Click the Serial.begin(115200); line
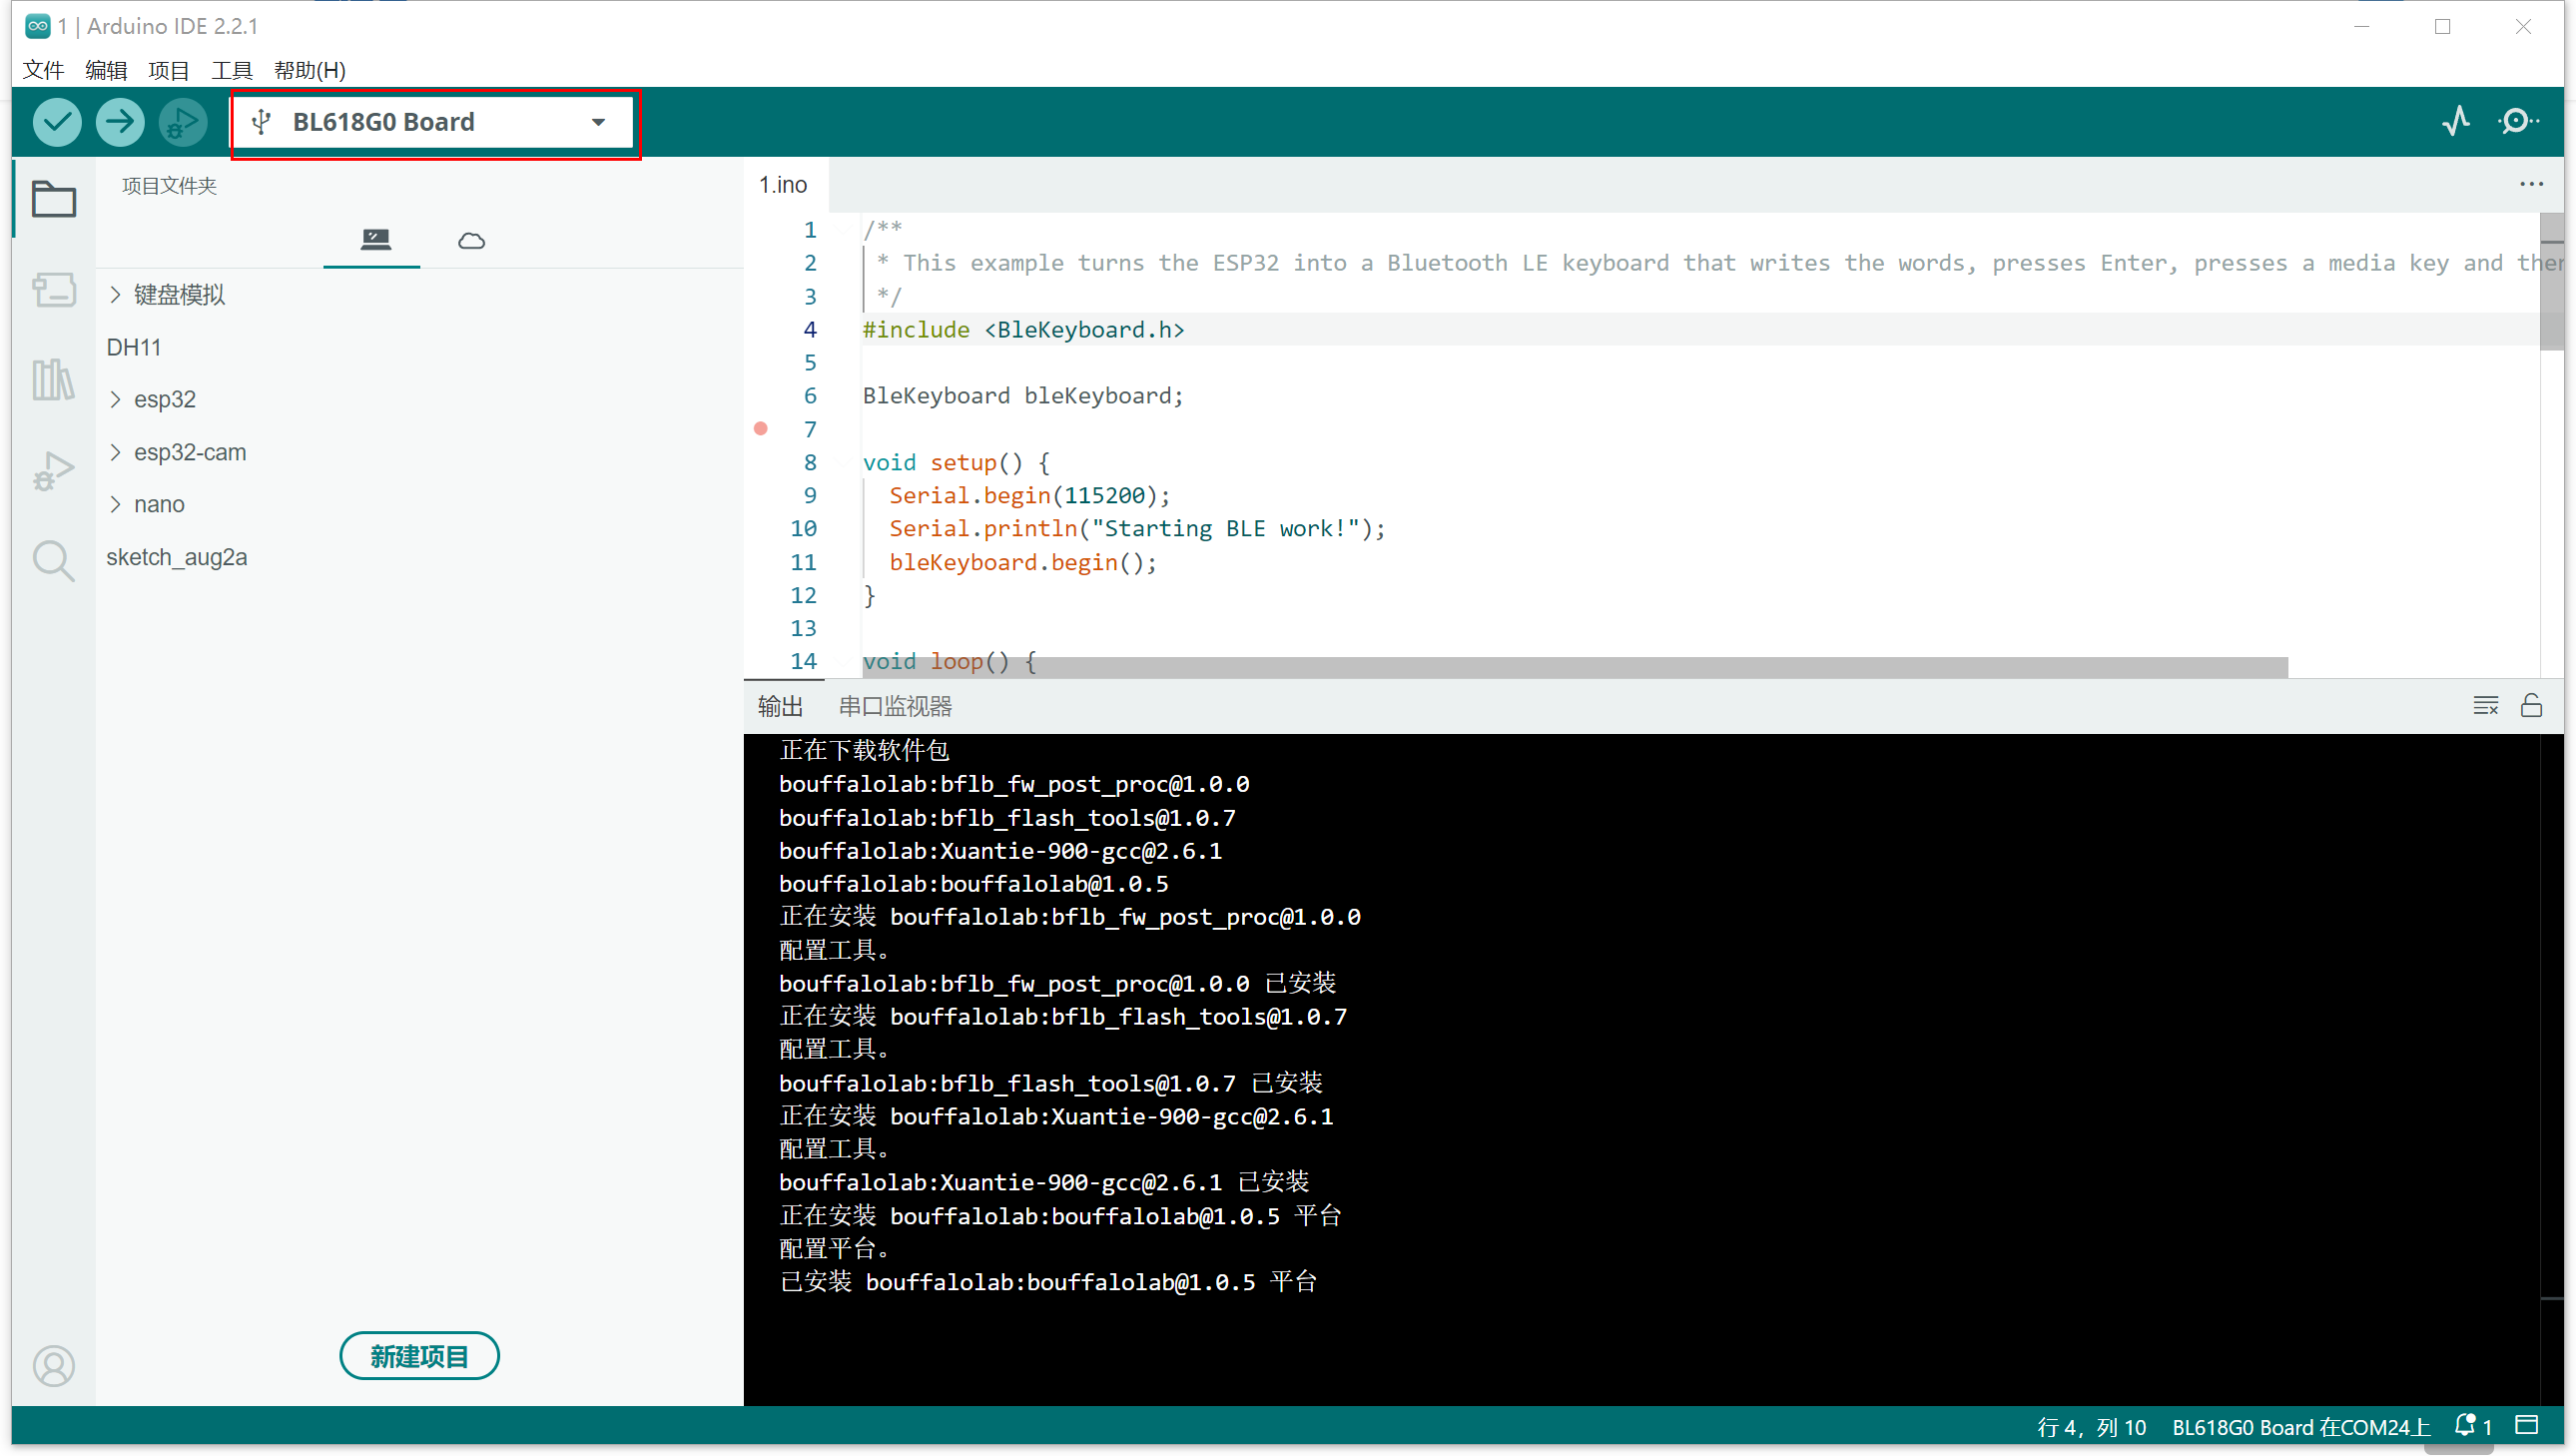Image resolution: width=2576 pixels, height=1456 pixels. click(1029, 496)
